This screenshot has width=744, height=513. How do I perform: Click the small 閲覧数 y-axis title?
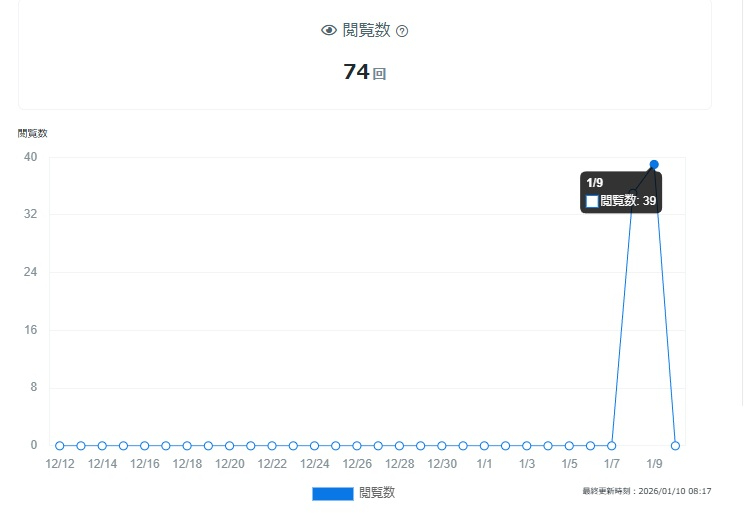pyautogui.click(x=32, y=133)
